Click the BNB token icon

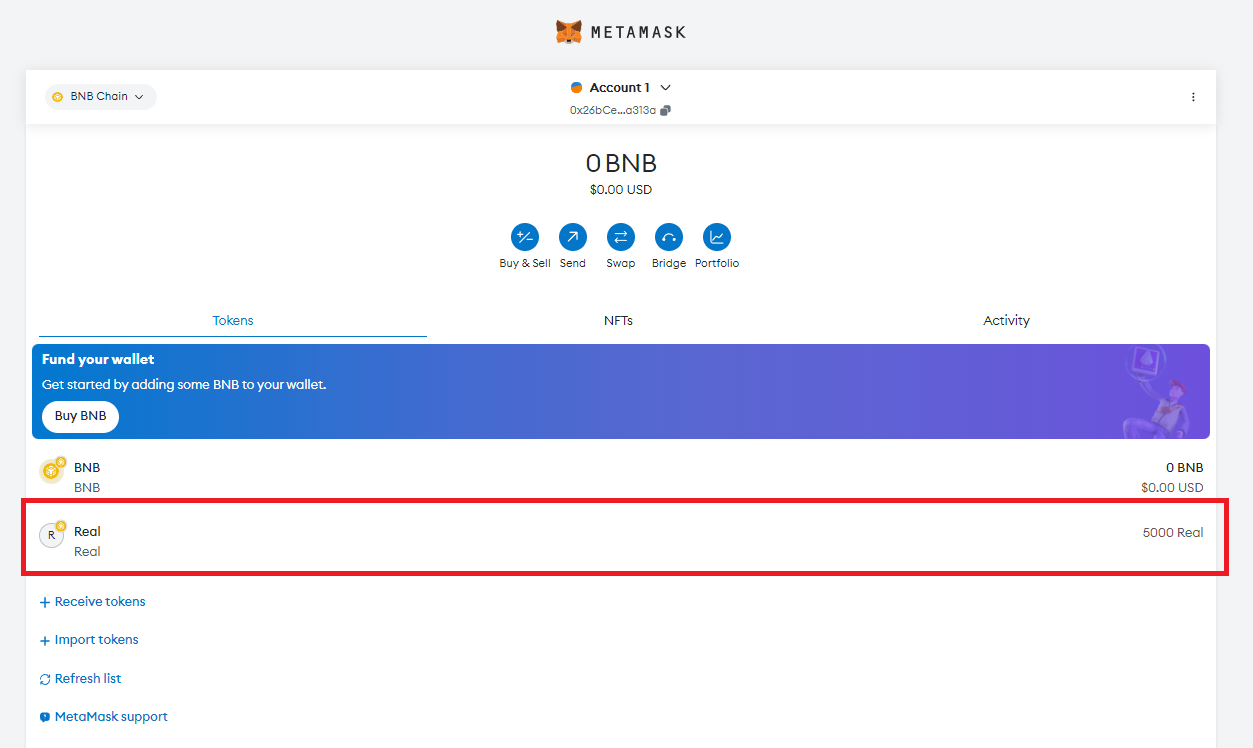pos(51,471)
